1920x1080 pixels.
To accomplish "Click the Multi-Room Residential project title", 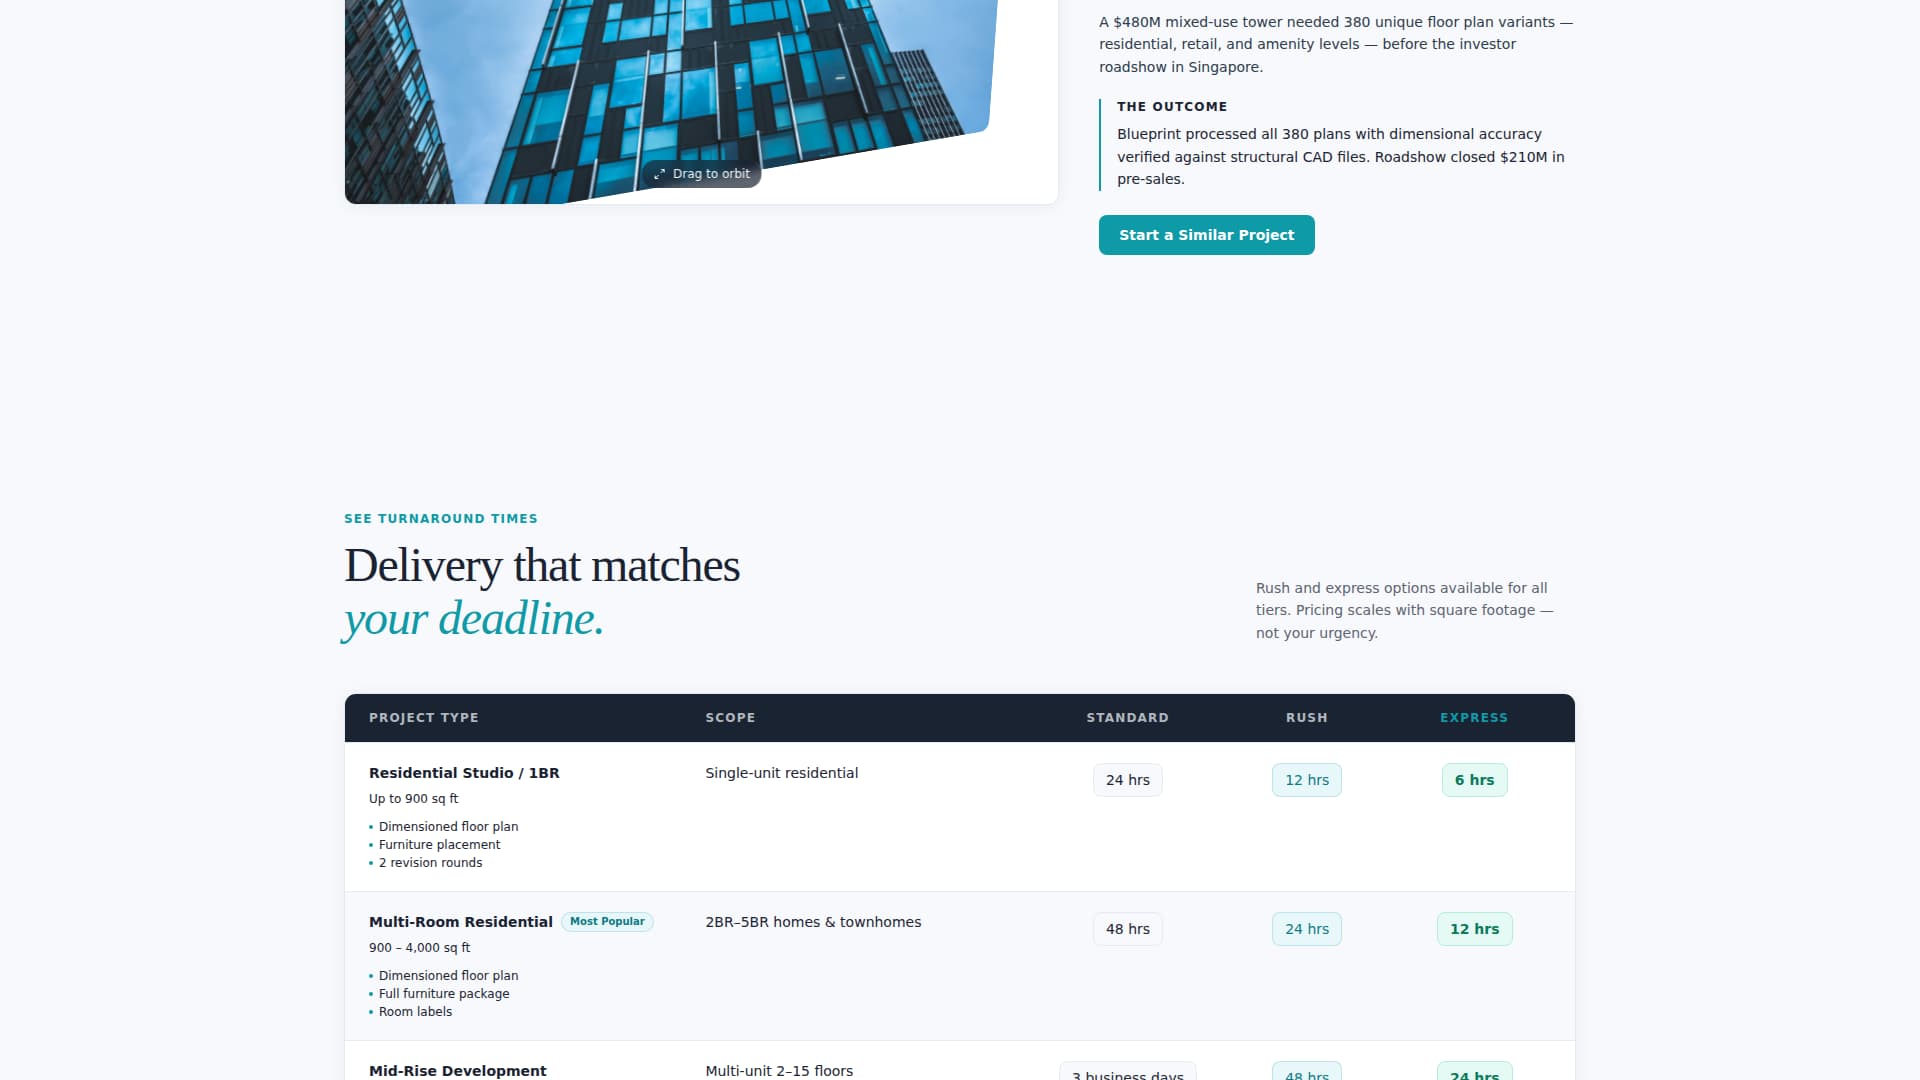I will point(461,921).
